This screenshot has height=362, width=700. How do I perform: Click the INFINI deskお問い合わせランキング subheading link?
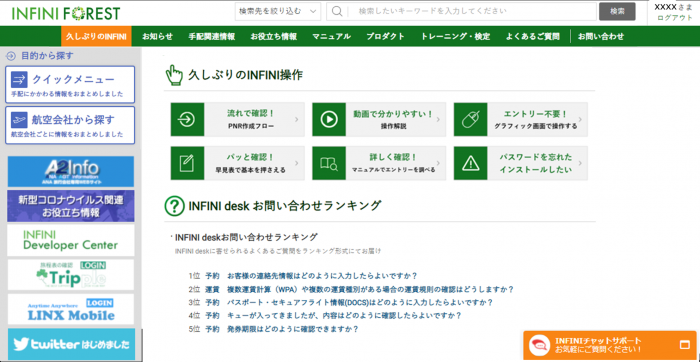point(246,237)
